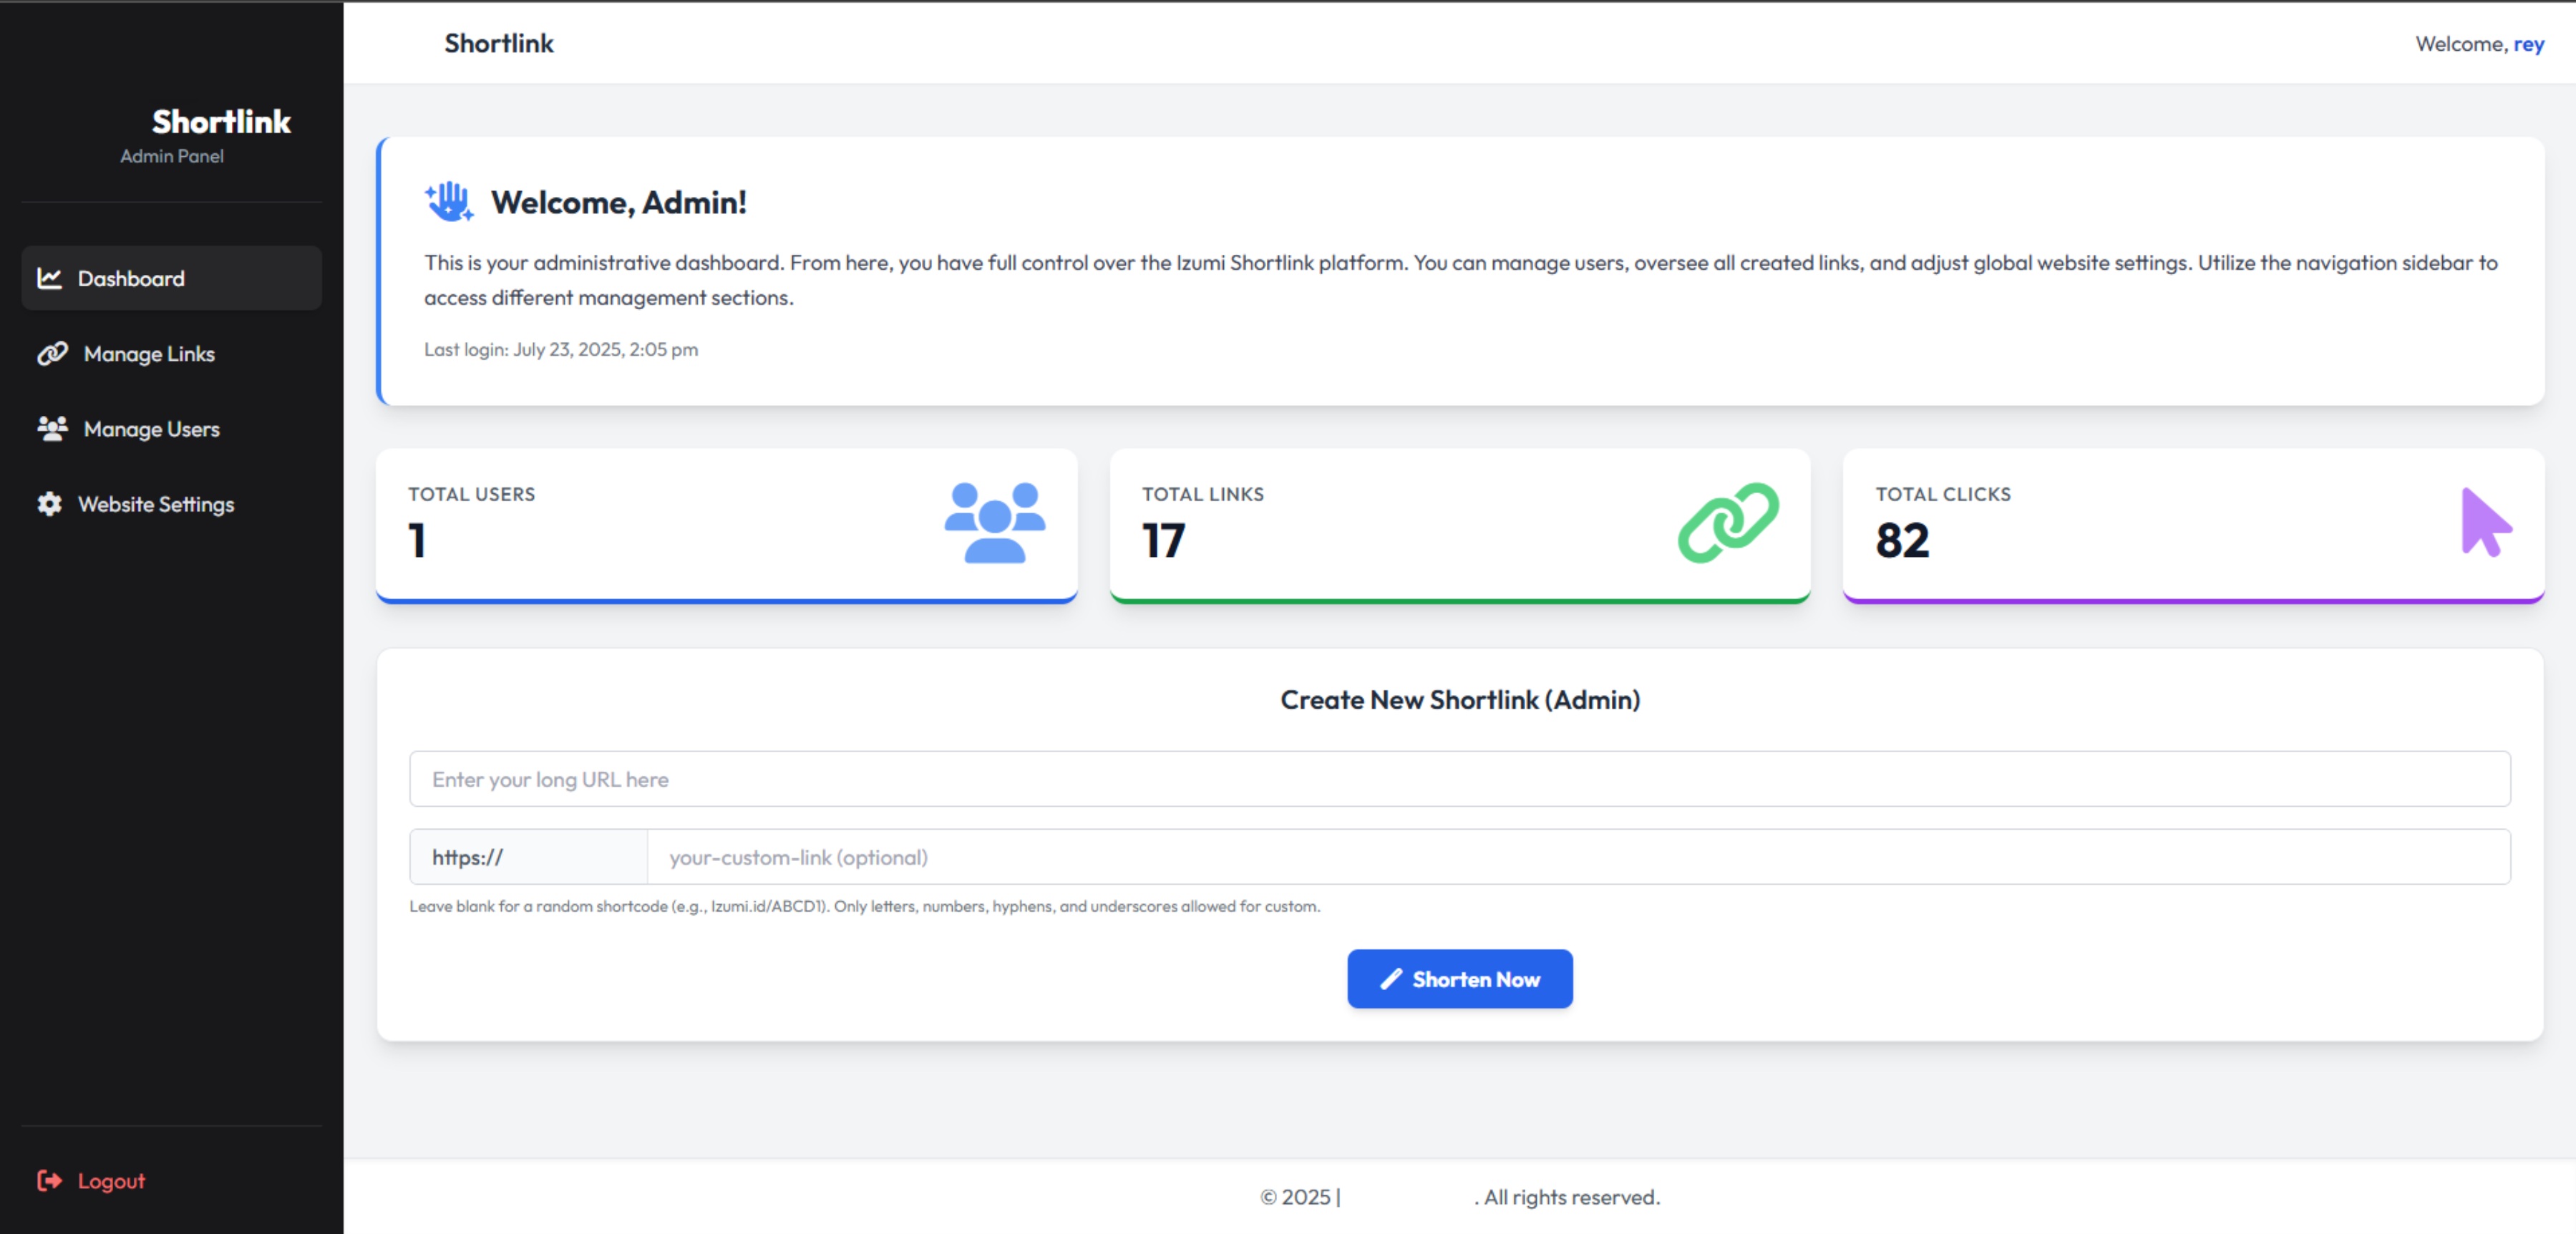Open Website Settings from the sidebar
This screenshot has height=1234, width=2576.
coord(155,505)
